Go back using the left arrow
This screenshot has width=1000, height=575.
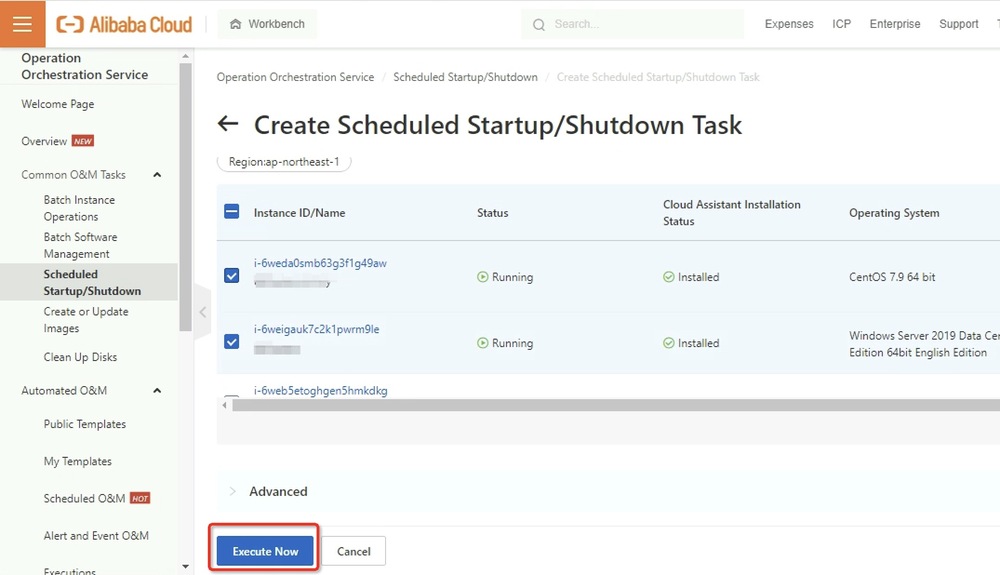click(228, 124)
